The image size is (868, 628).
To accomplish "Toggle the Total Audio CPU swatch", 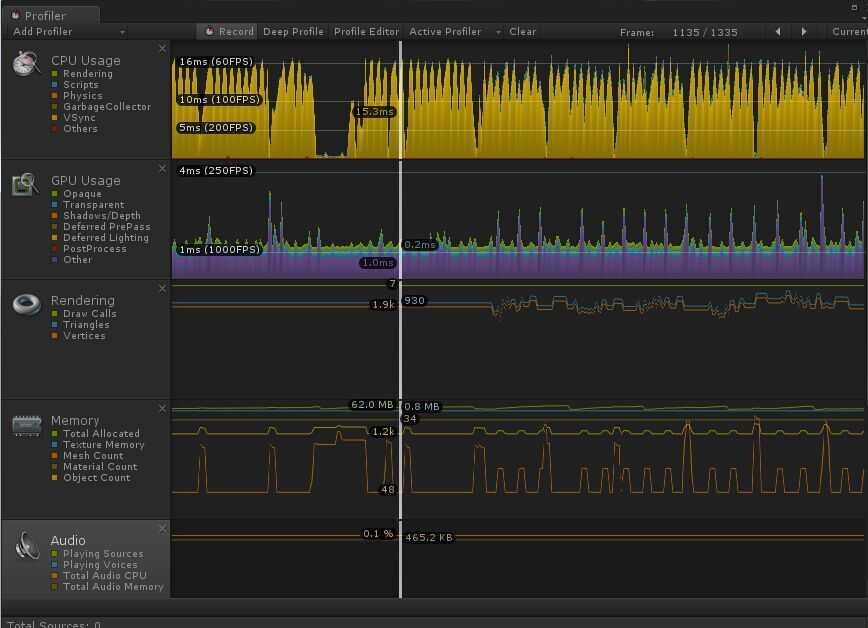I will click(x=55, y=575).
